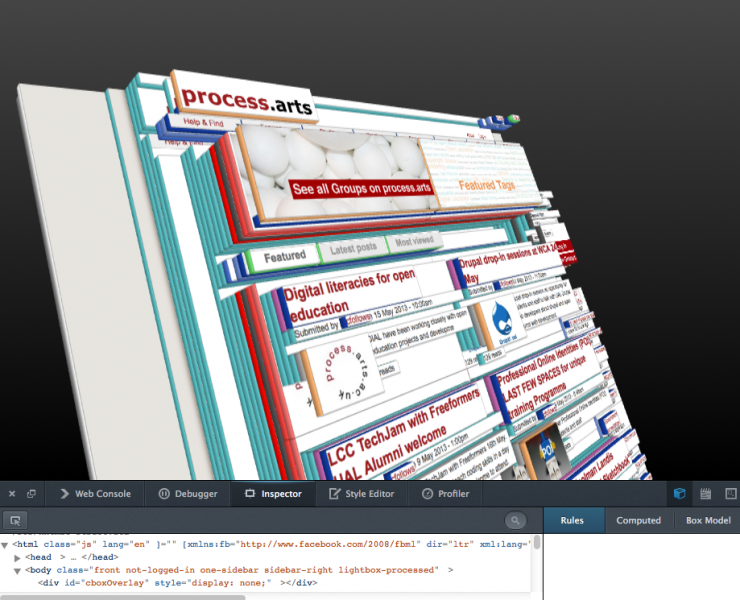Open Professional Online Identities post
This screenshot has height=600, width=740.
(543, 380)
